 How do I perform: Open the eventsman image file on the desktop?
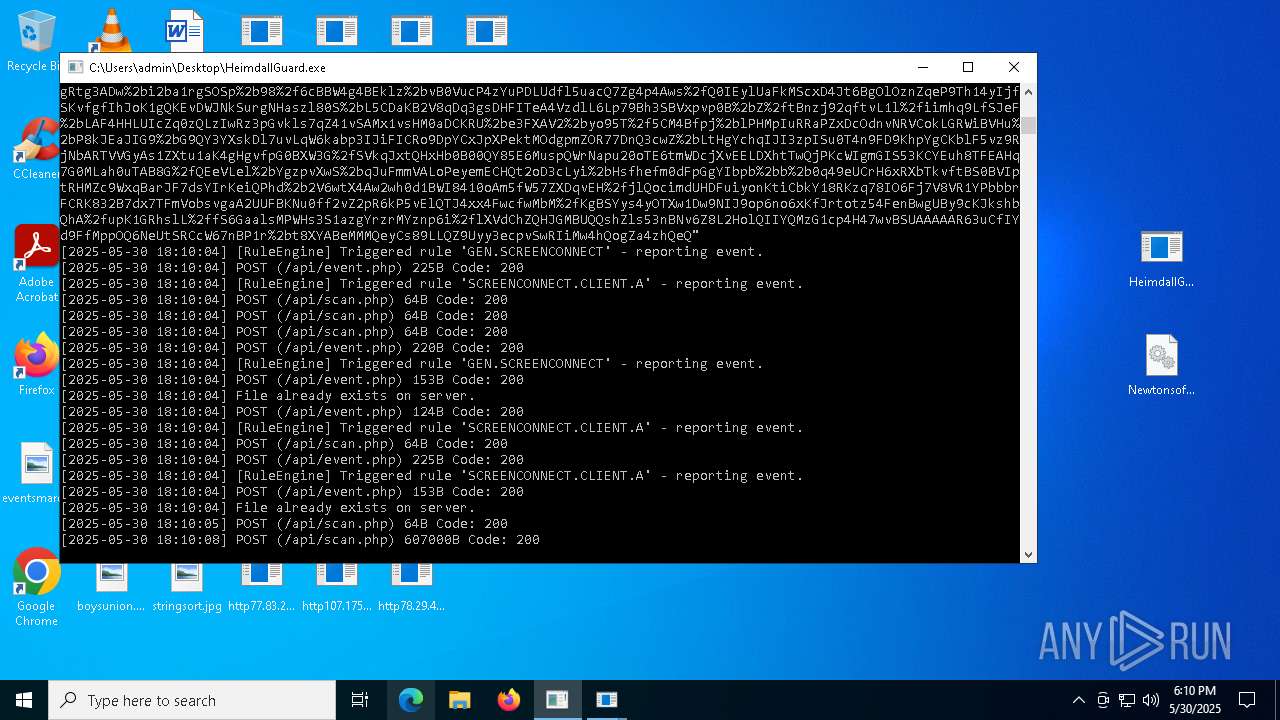click(x=36, y=473)
